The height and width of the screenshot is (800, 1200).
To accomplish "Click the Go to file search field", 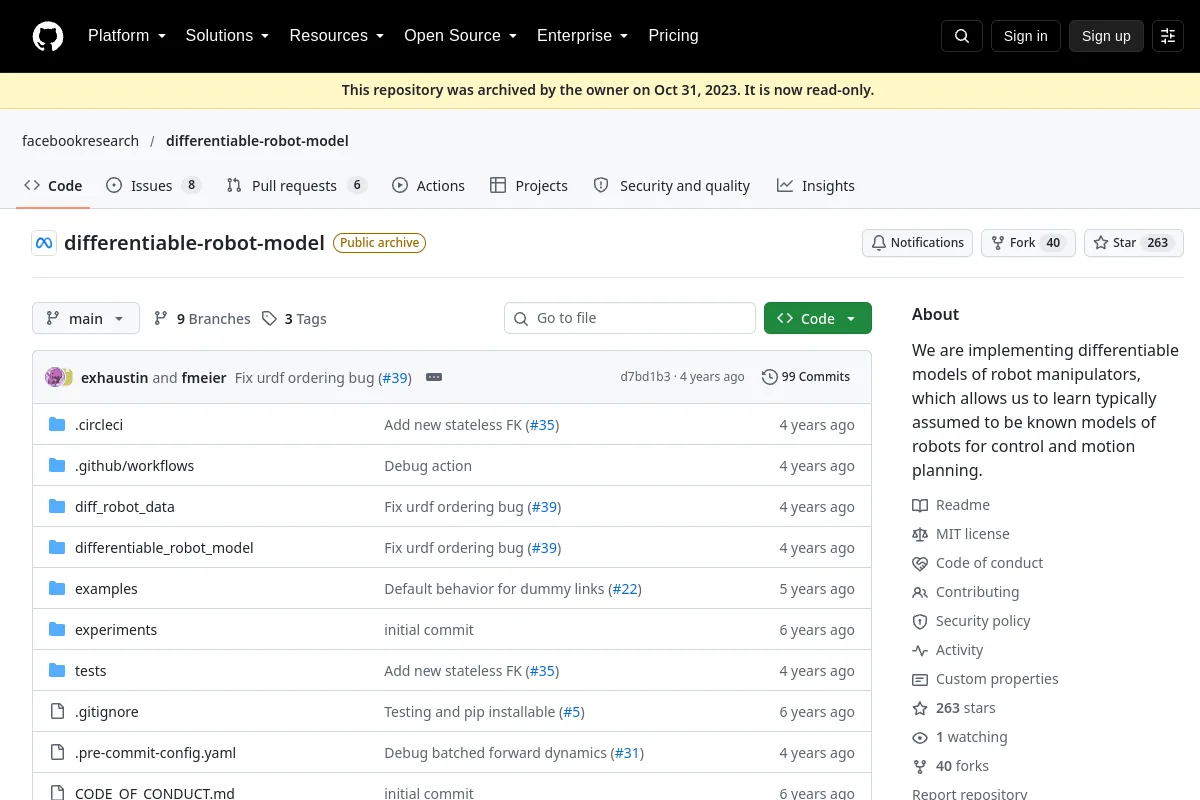I will (630, 318).
